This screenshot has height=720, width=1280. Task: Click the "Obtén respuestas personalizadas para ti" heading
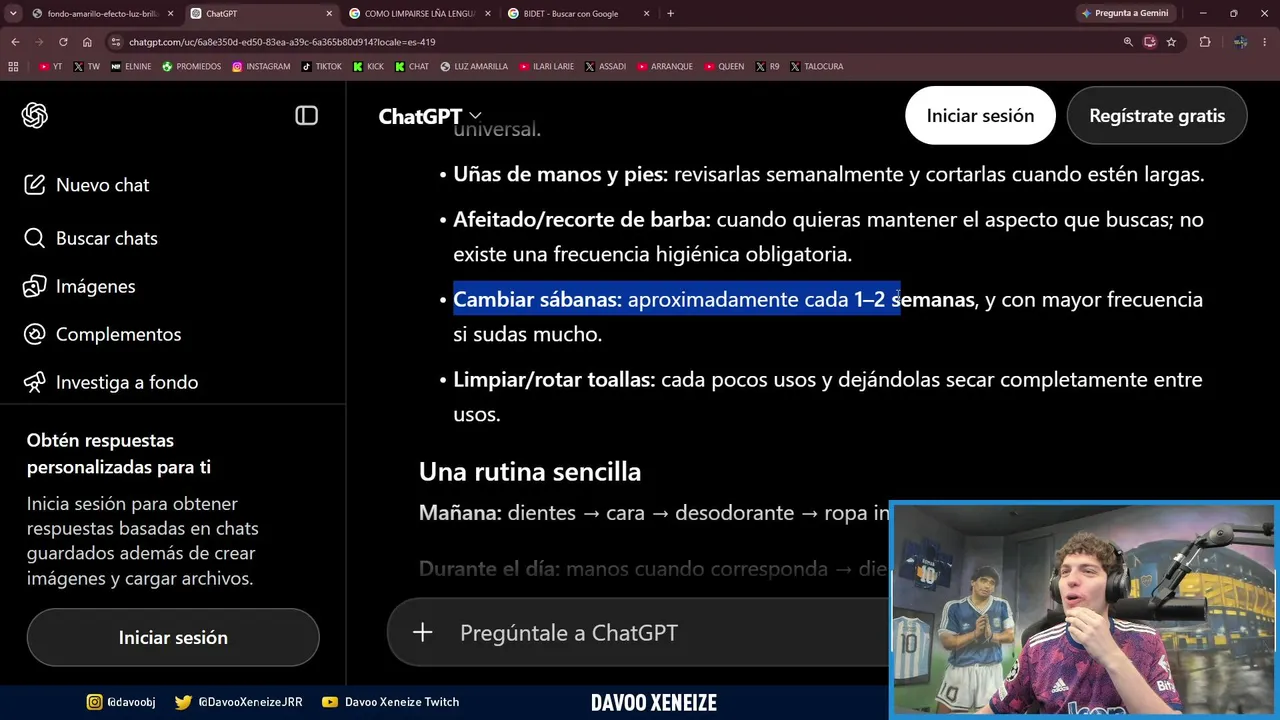pyautogui.click(x=119, y=453)
